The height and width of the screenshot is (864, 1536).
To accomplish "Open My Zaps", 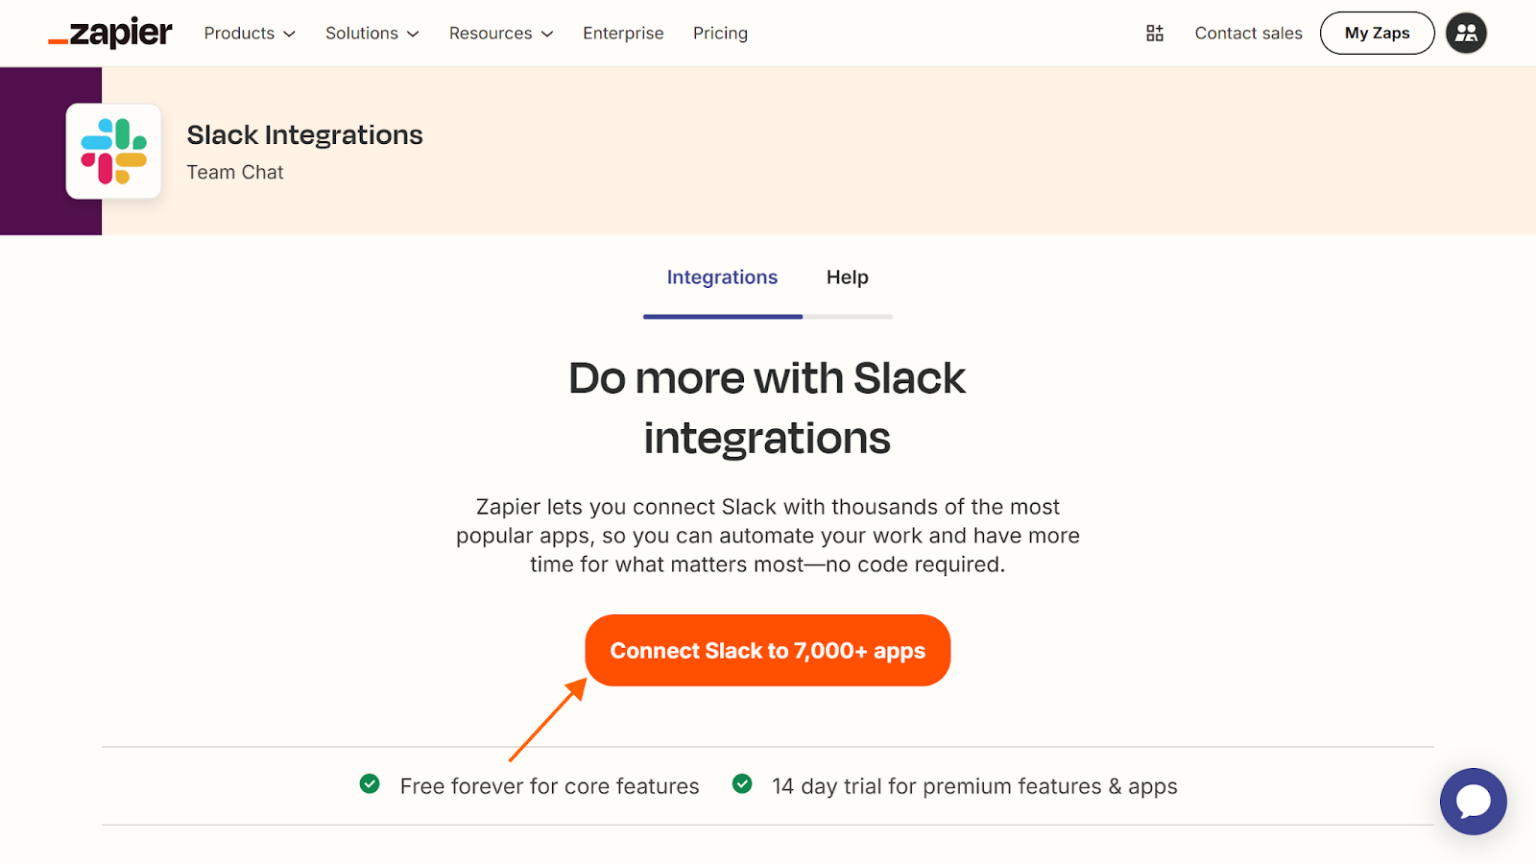I will point(1376,32).
